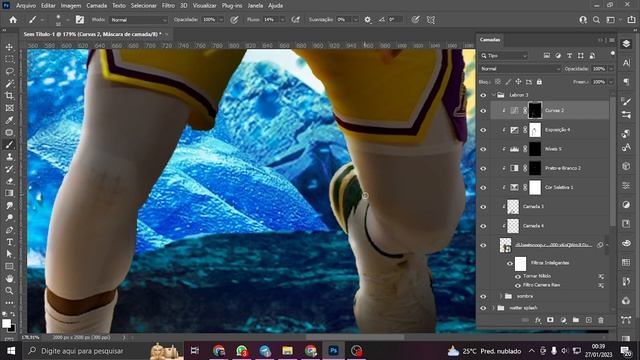Select the Crop tool
Viewport: 640px width, 360px height.
9,96
